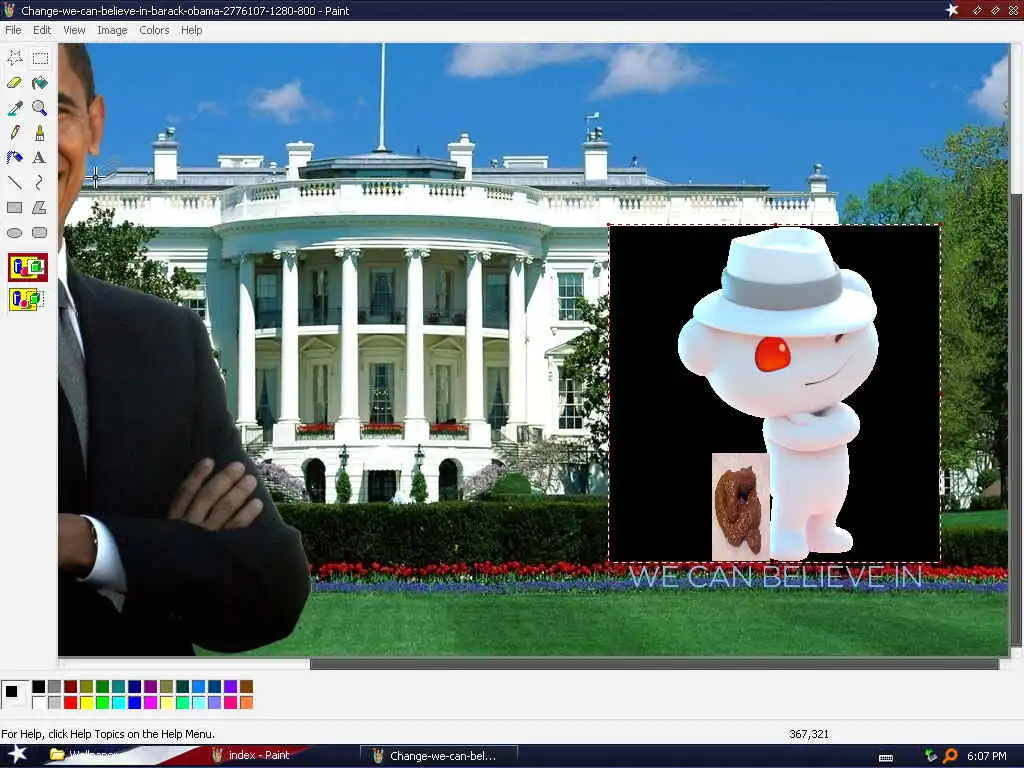Pick the black color swatch
This screenshot has height=768, width=1024.
click(39, 686)
